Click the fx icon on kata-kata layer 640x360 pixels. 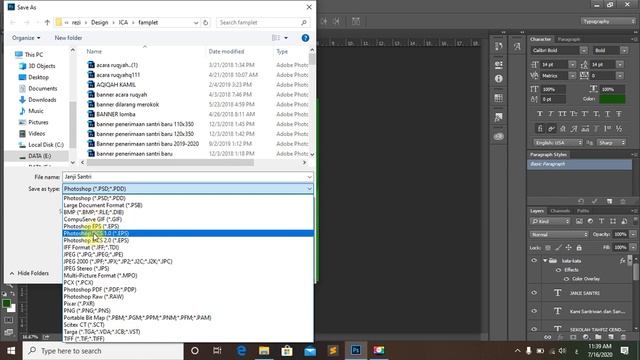coord(622,260)
